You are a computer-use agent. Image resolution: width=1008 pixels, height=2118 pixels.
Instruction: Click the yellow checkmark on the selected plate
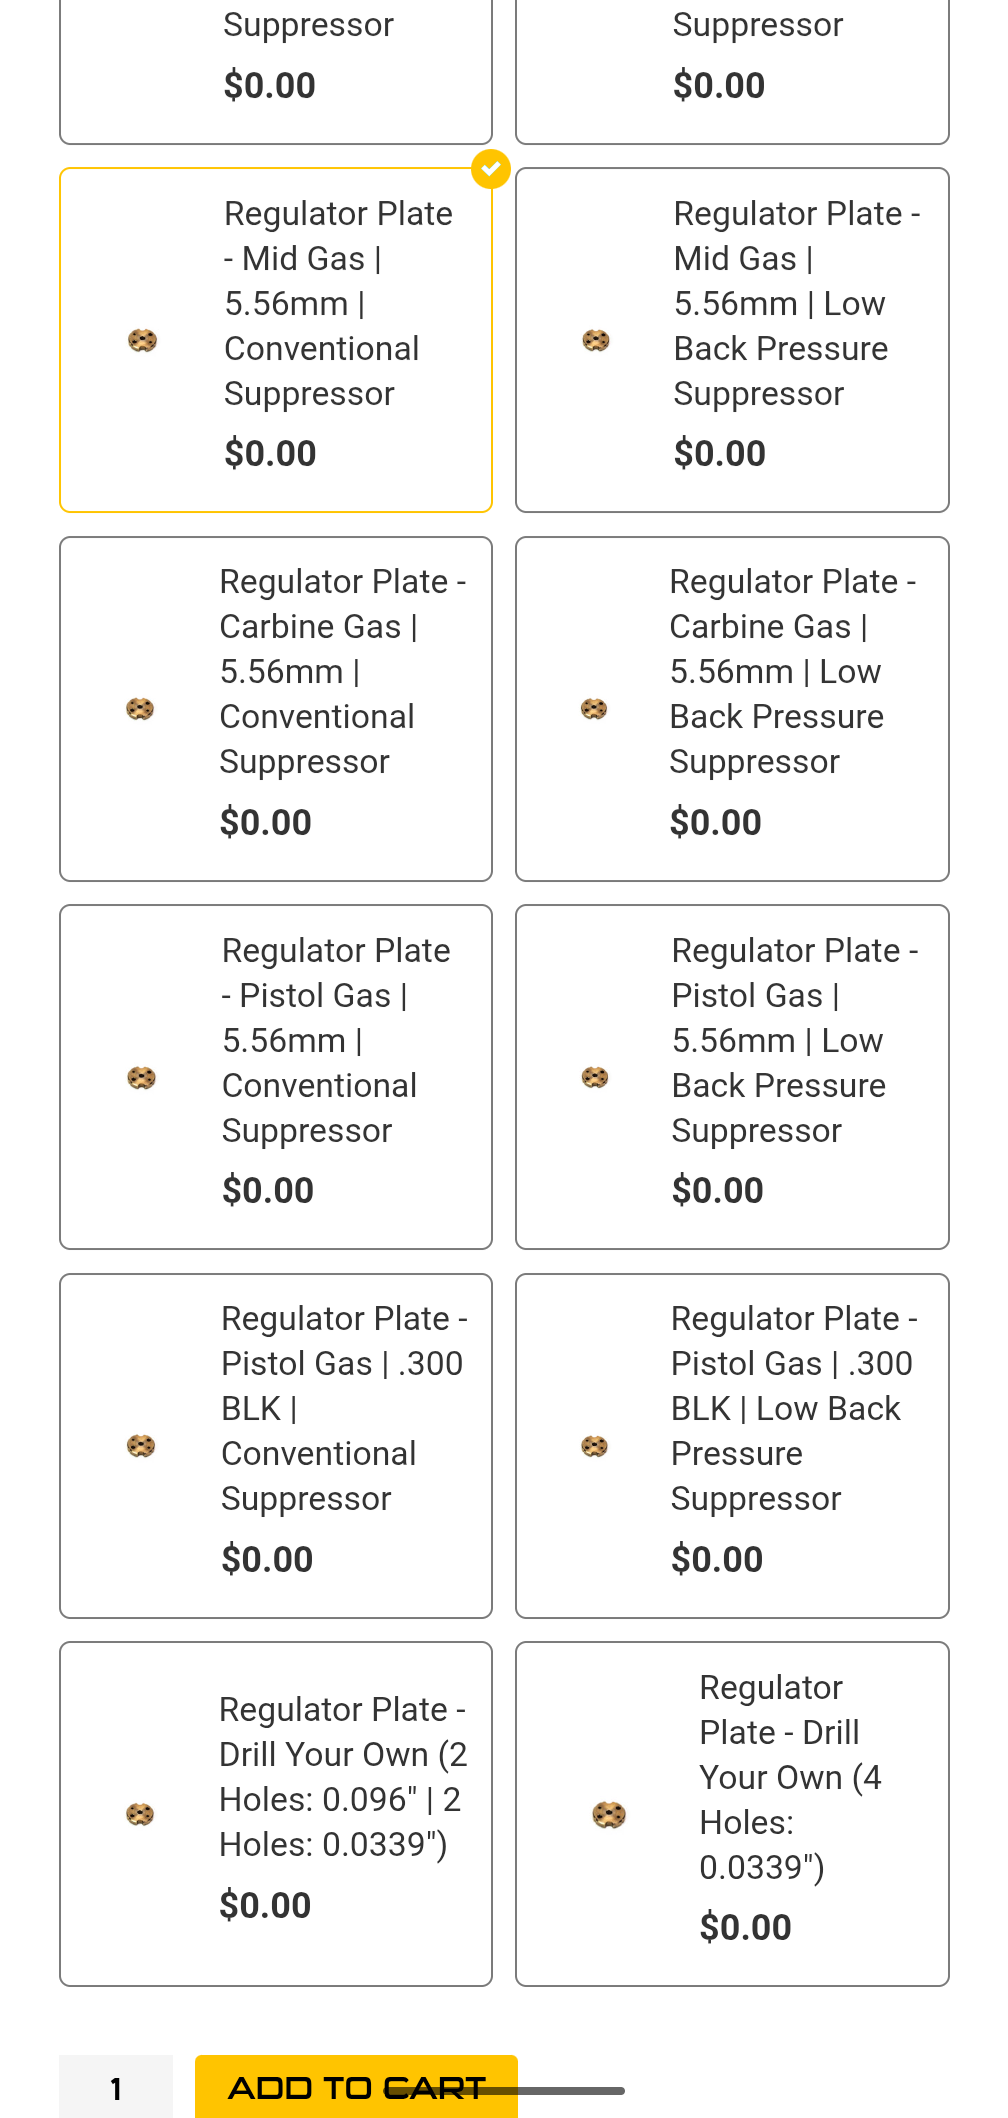tap(491, 169)
